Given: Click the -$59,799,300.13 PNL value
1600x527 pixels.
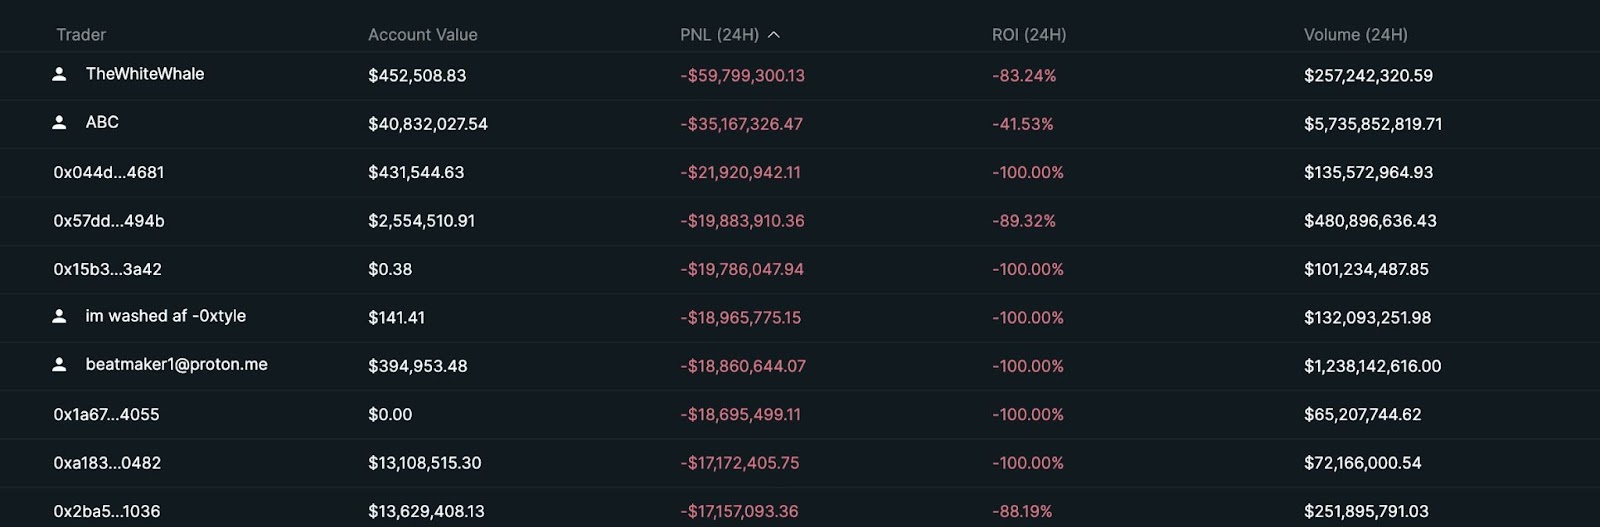Looking at the screenshot, I should (x=742, y=76).
